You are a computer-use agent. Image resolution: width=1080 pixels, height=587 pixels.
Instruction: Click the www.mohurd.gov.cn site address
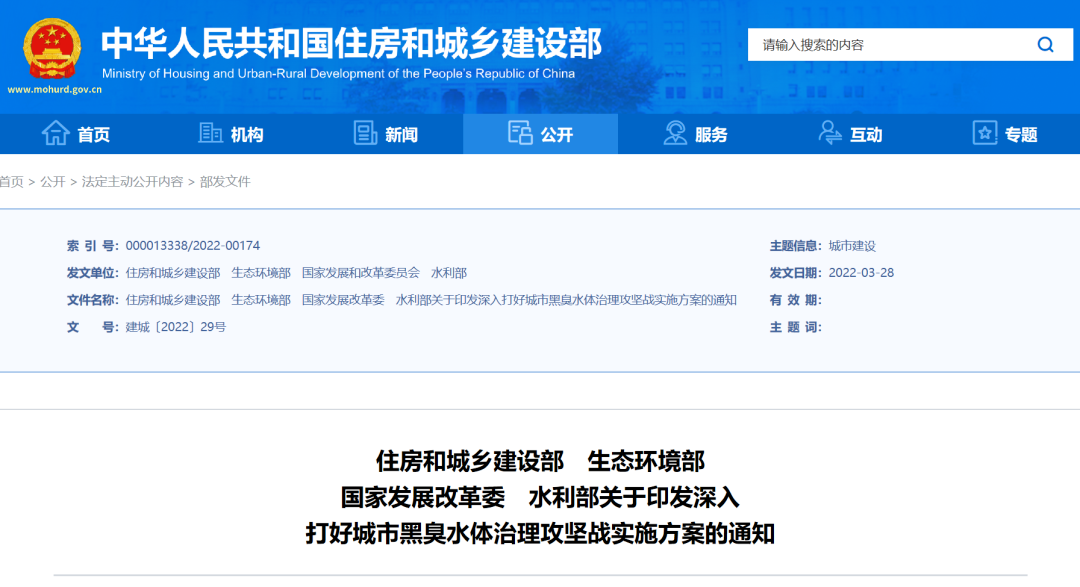point(54,89)
